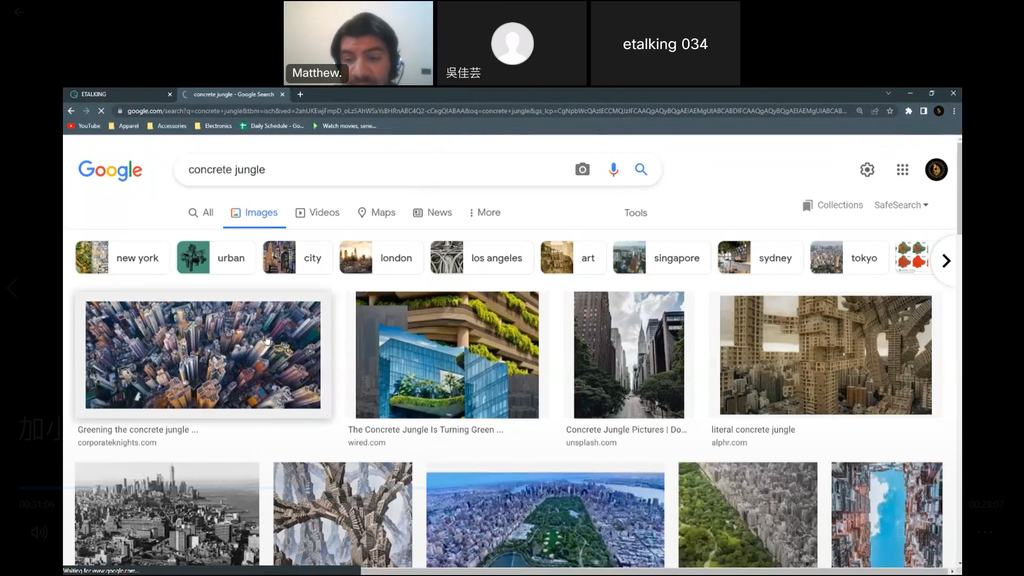Open the unsplash.com street canyon image
1024x576 pixels.
pyautogui.click(x=629, y=355)
